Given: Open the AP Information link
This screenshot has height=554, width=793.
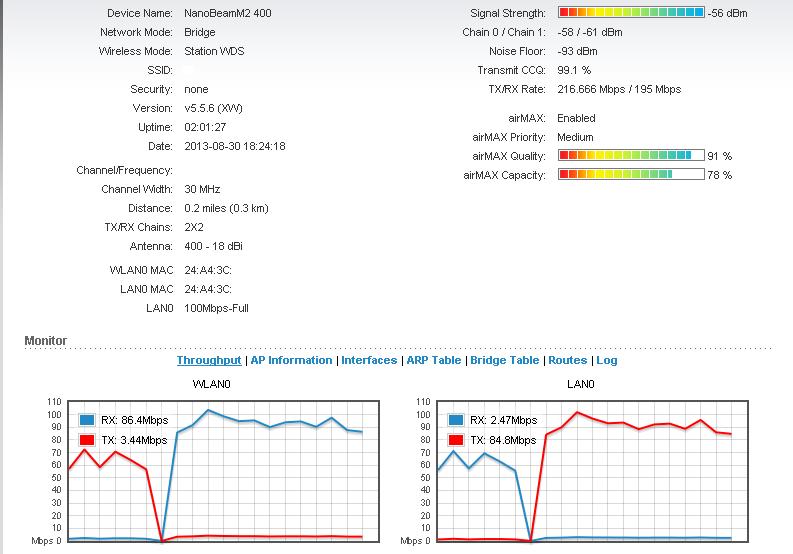Looking at the screenshot, I should tap(291, 360).
